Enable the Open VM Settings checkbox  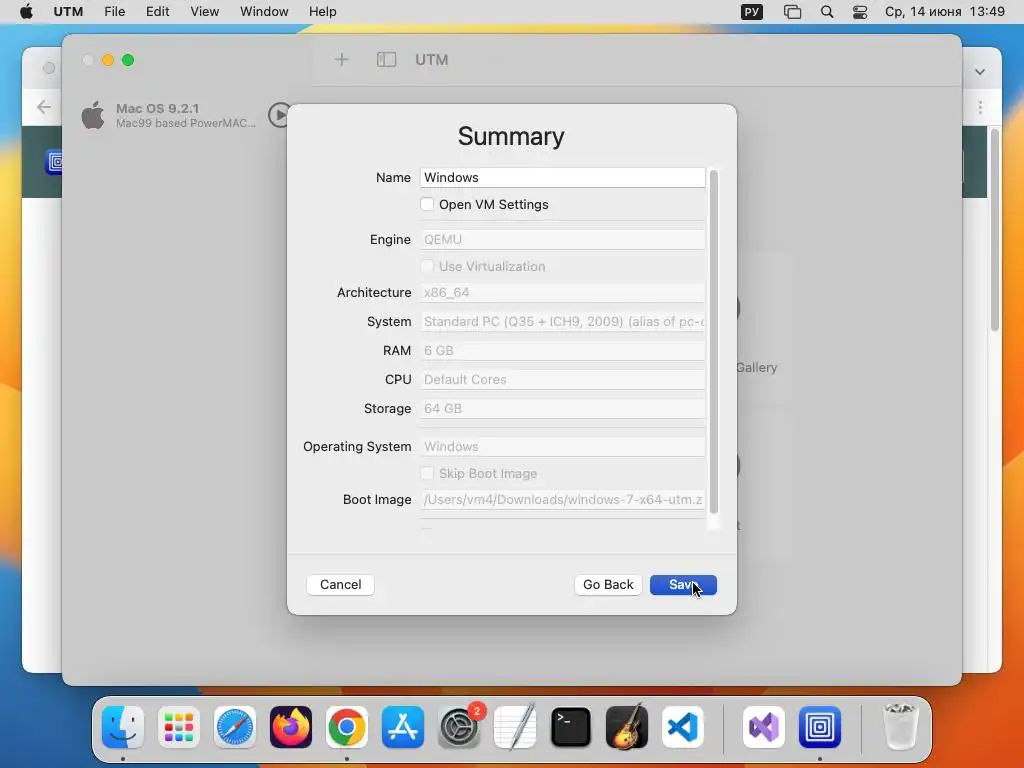coord(427,204)
